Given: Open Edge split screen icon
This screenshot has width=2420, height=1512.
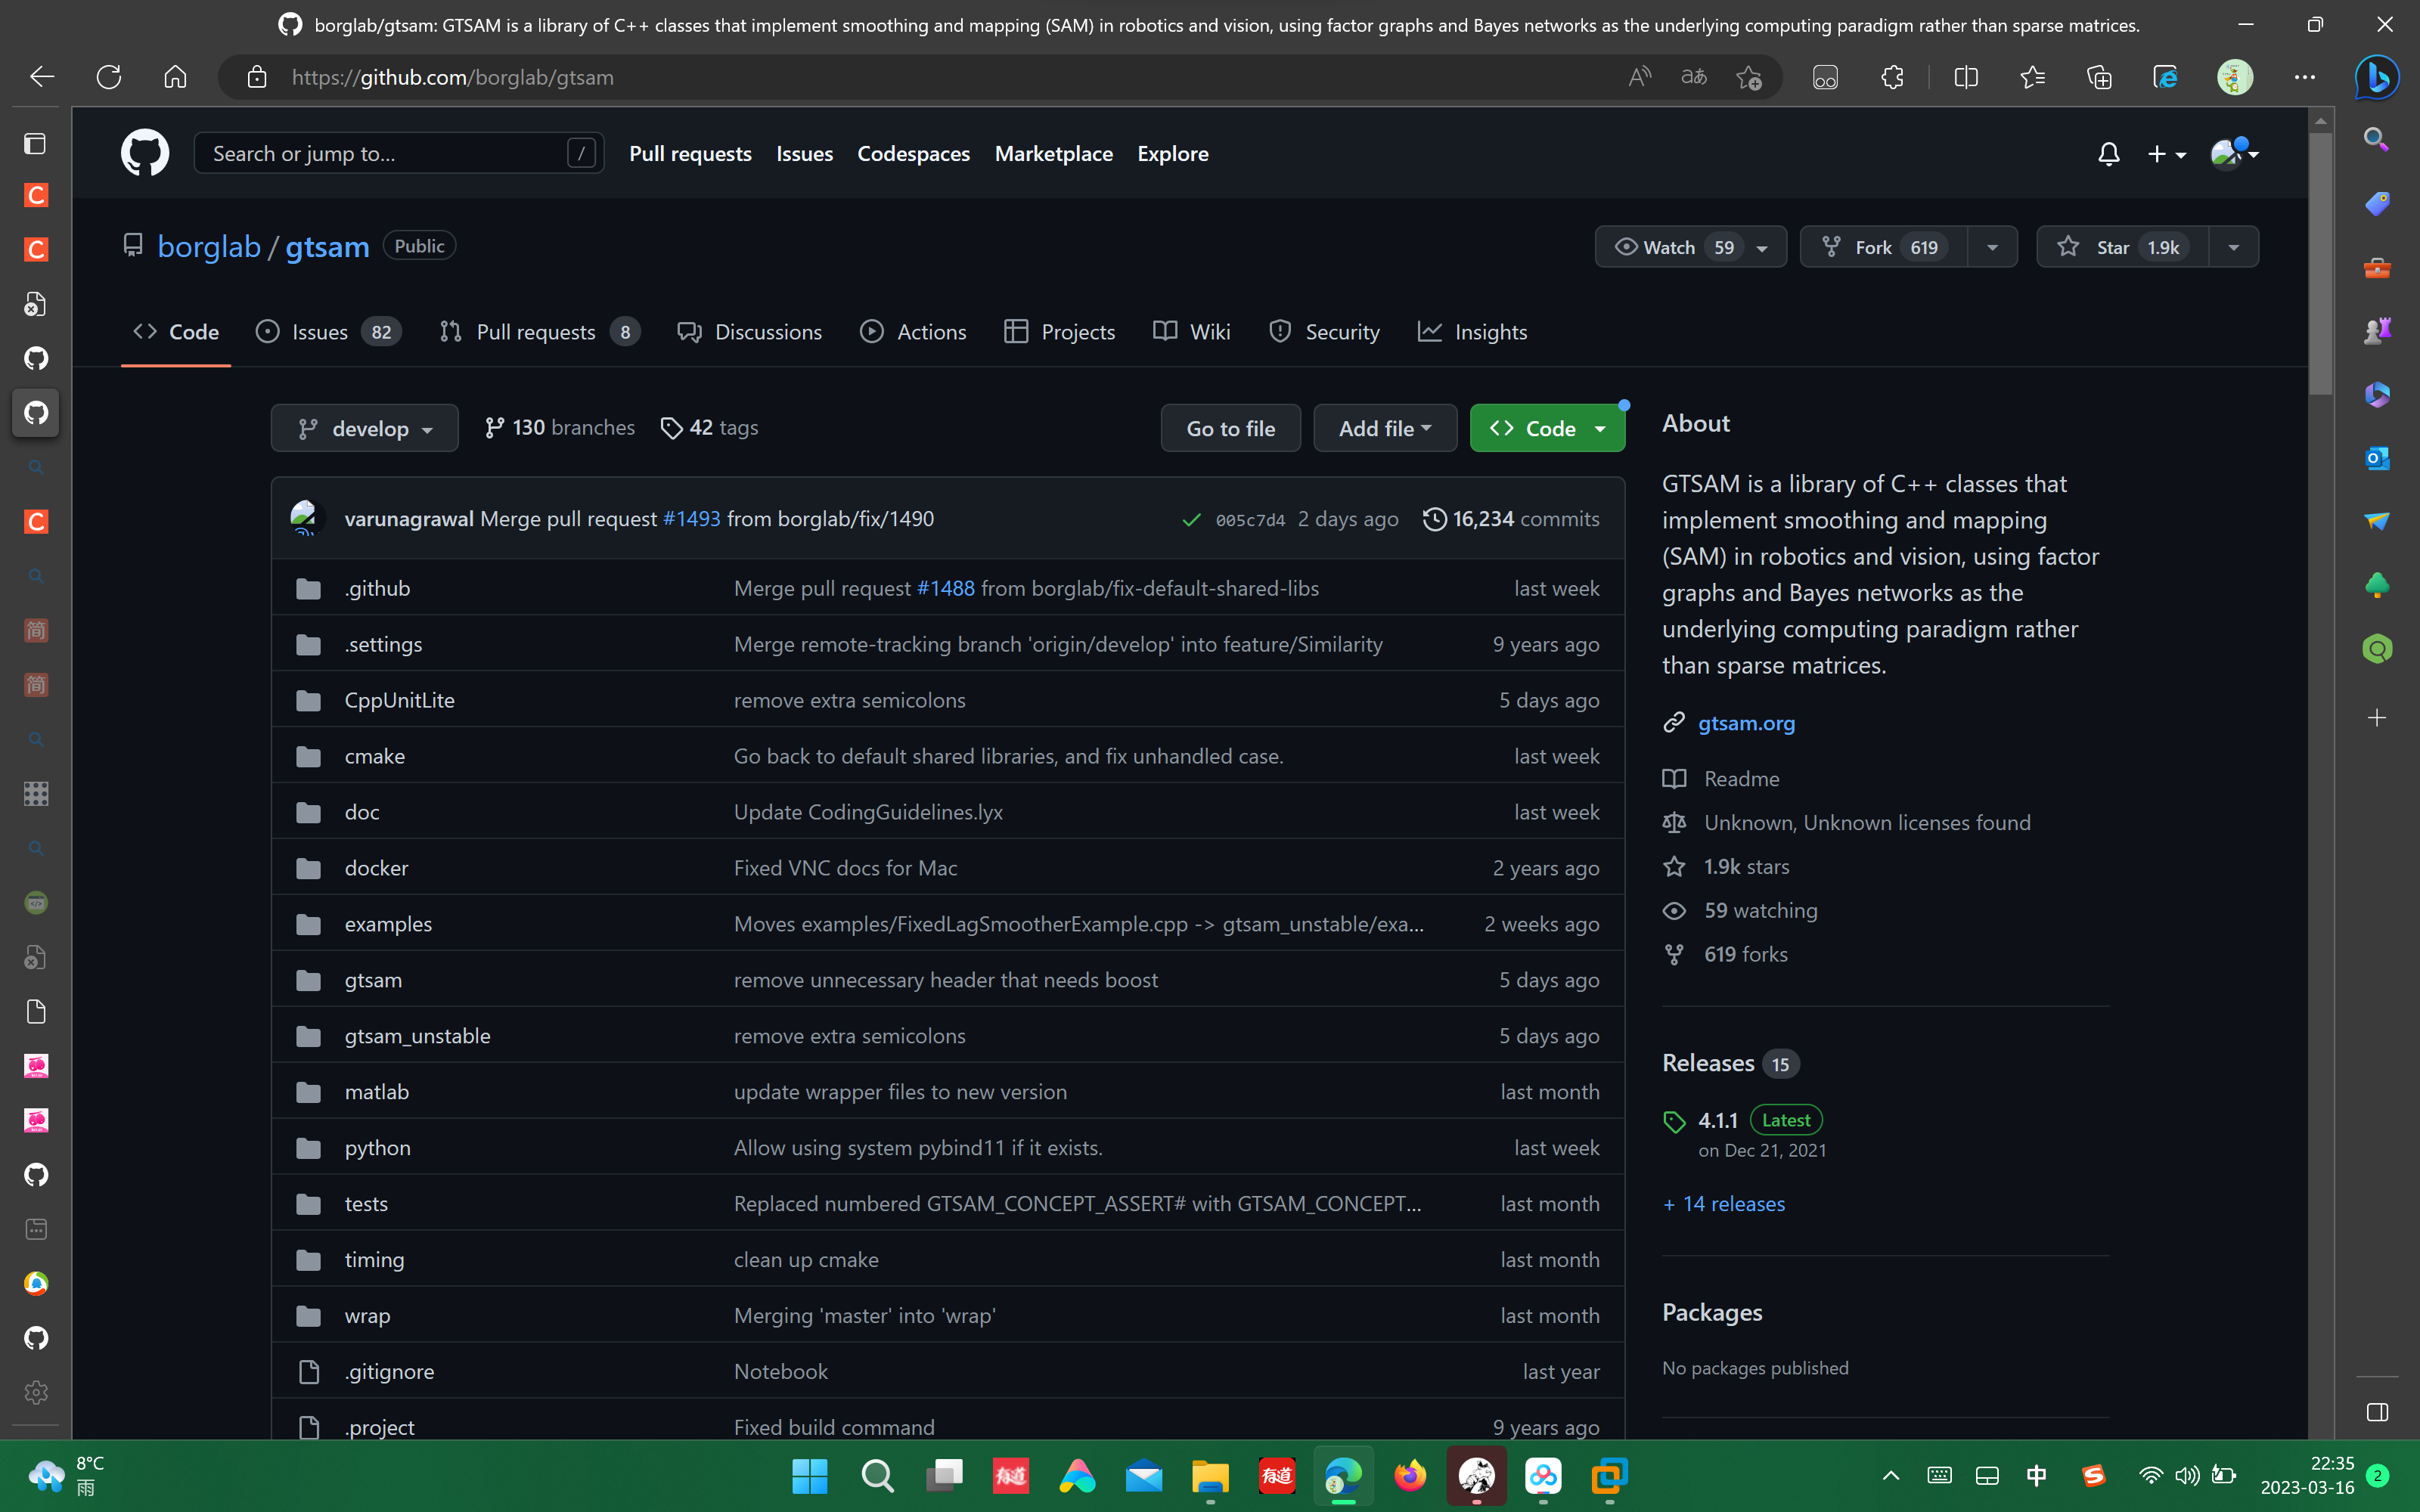Looking at the screenshot, I should pos(1965,77).
